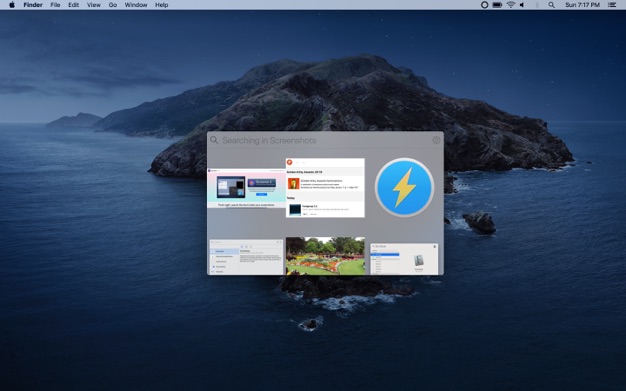This screenshot has width=626, height=391.
Task: Open the Apple menu
Action: (12, 5)
